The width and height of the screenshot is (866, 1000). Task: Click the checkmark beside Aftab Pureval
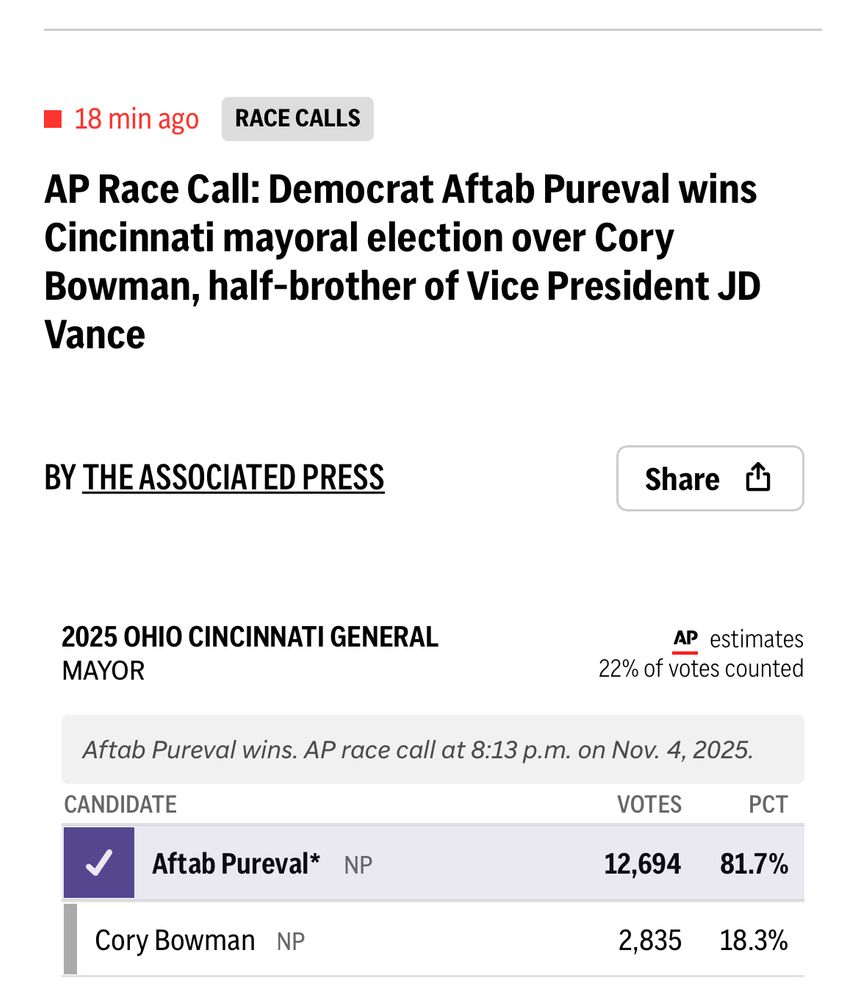coord(98,862)
